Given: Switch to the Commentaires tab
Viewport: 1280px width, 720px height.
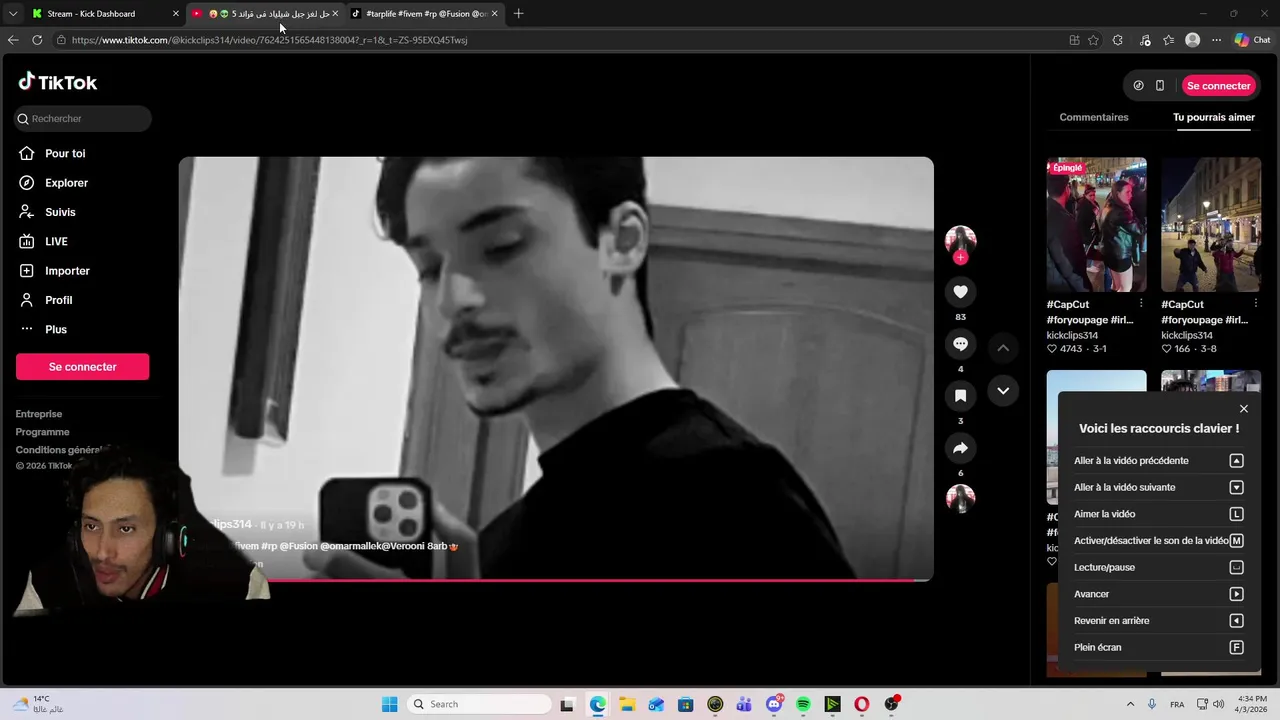Looking at the screenshot, I should click(1094, 117).
